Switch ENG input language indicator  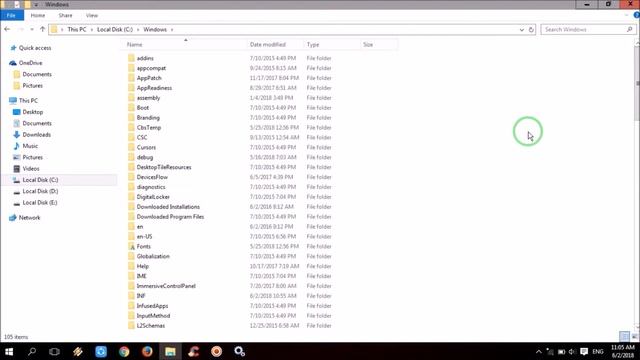598,351
